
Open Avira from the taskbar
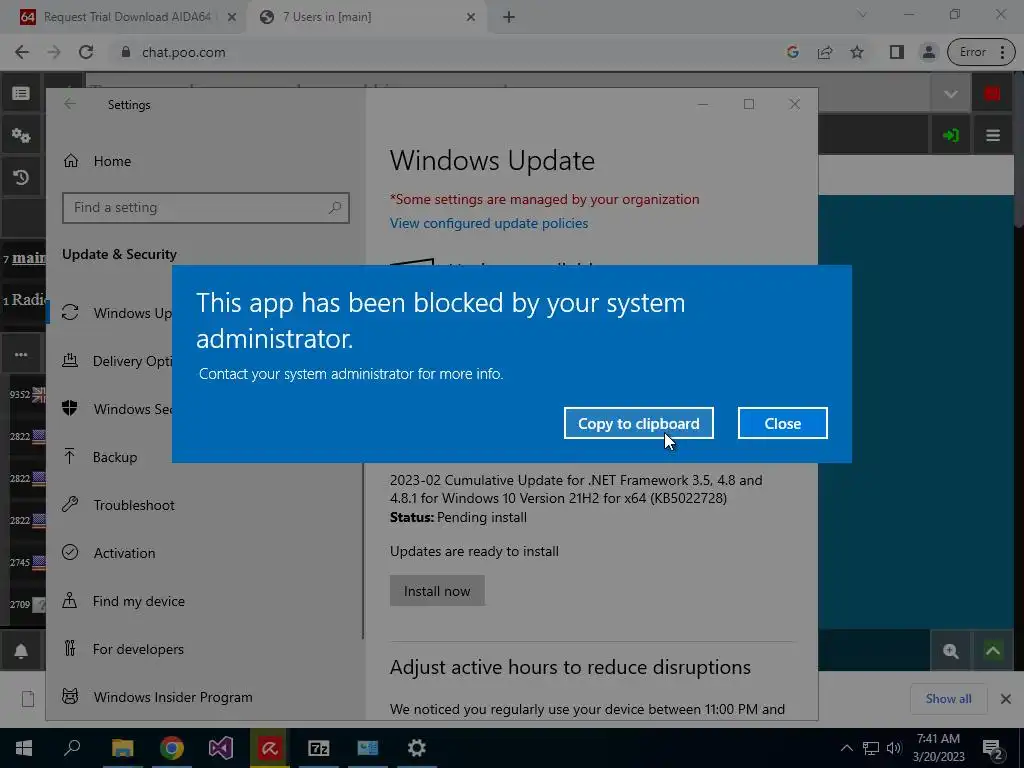pos(269,748)
